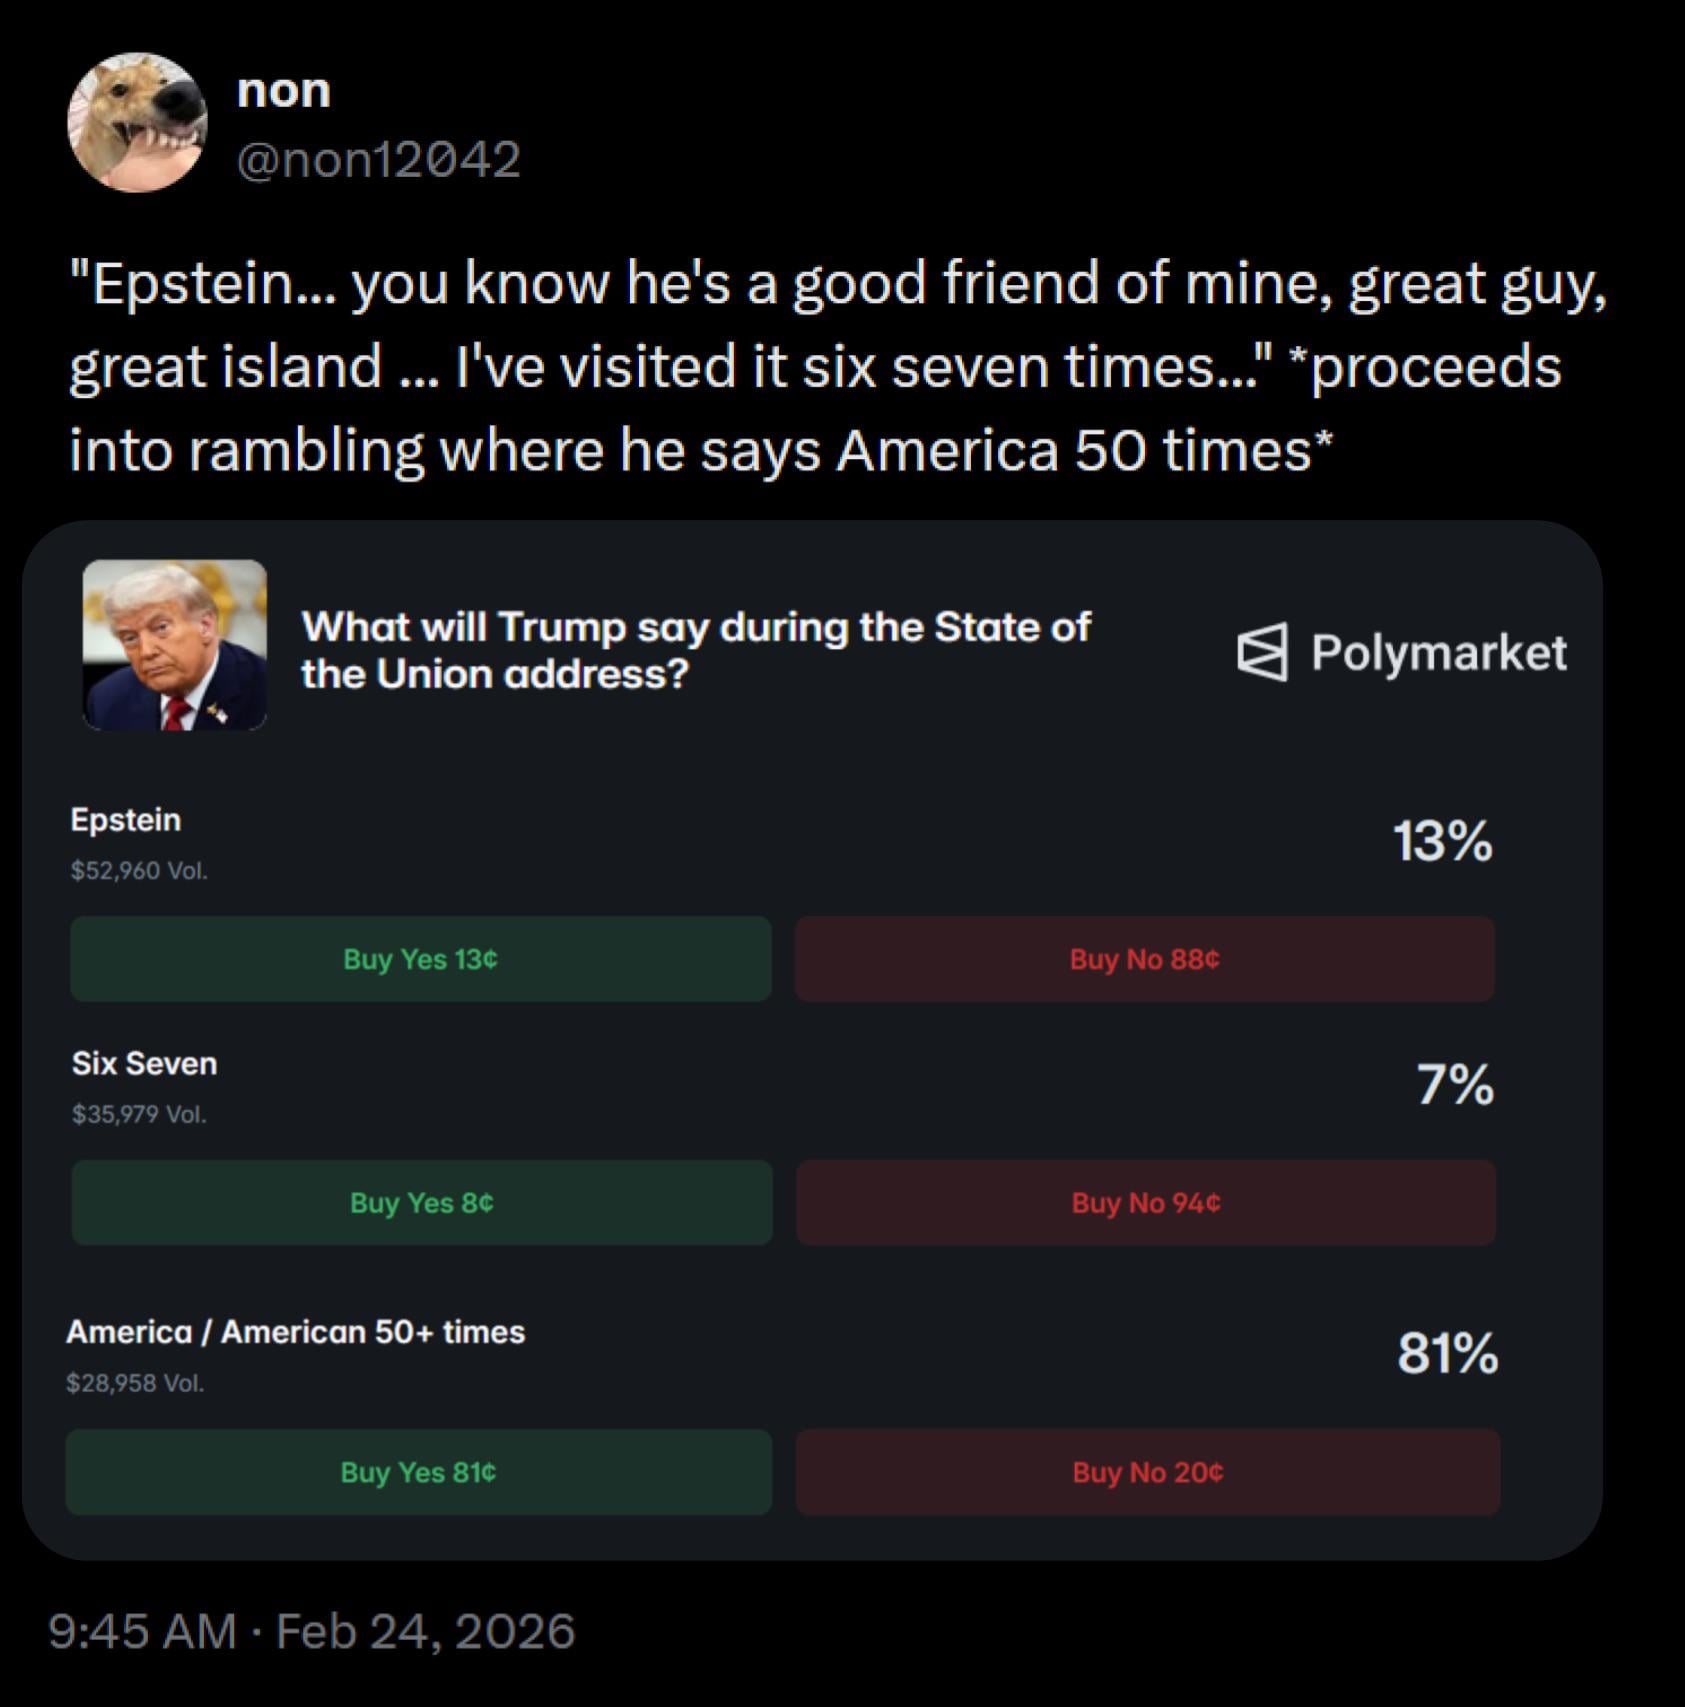Open the tweet timestamp 9:45 AM Feb 24
This screenshot has width=1685, height=1707.
click(311, 1631)
